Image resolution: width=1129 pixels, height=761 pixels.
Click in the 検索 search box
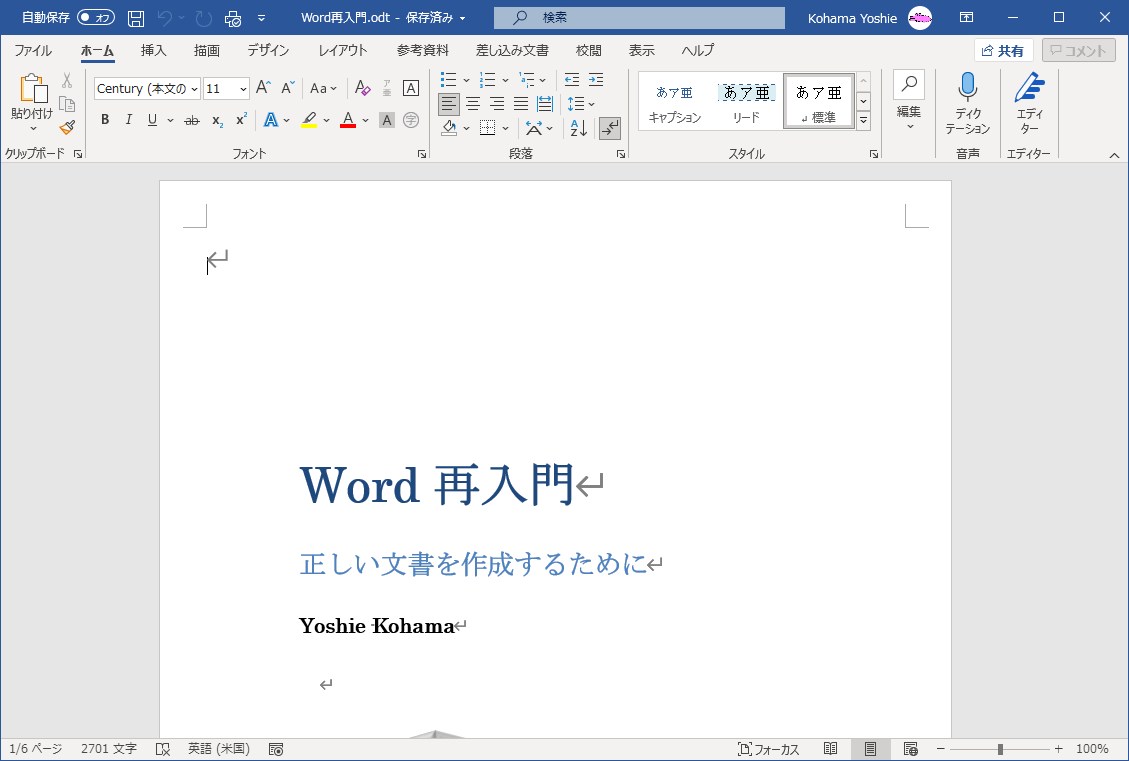[x=640, y=18]
